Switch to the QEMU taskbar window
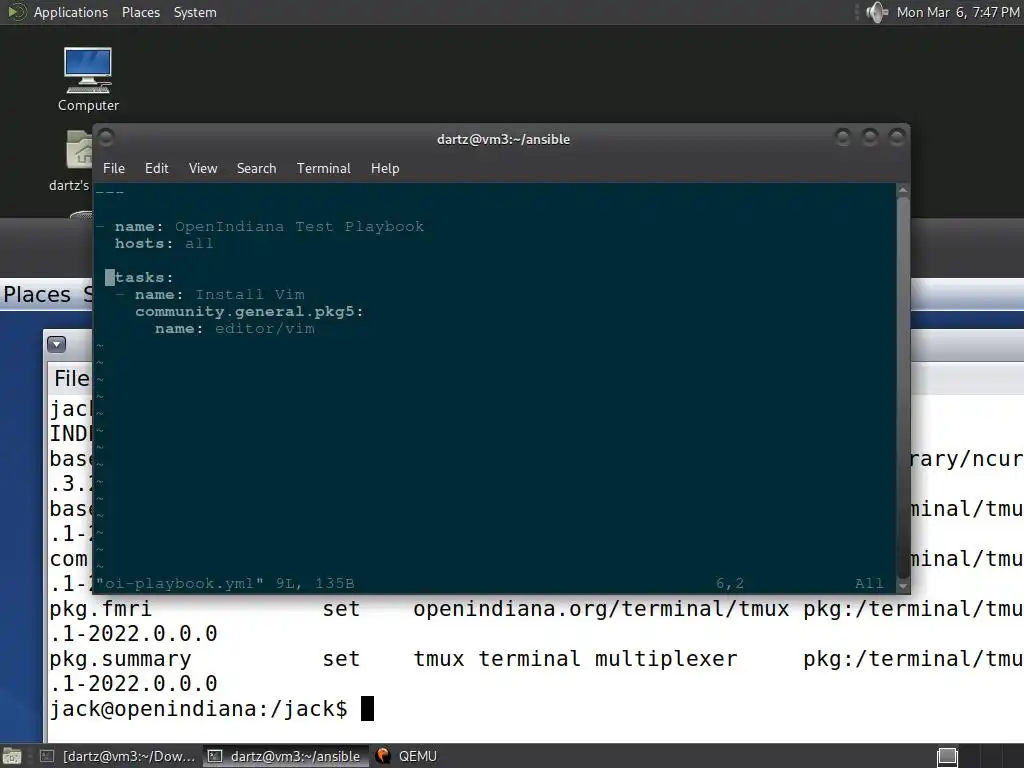 click(x=408, y=756)
